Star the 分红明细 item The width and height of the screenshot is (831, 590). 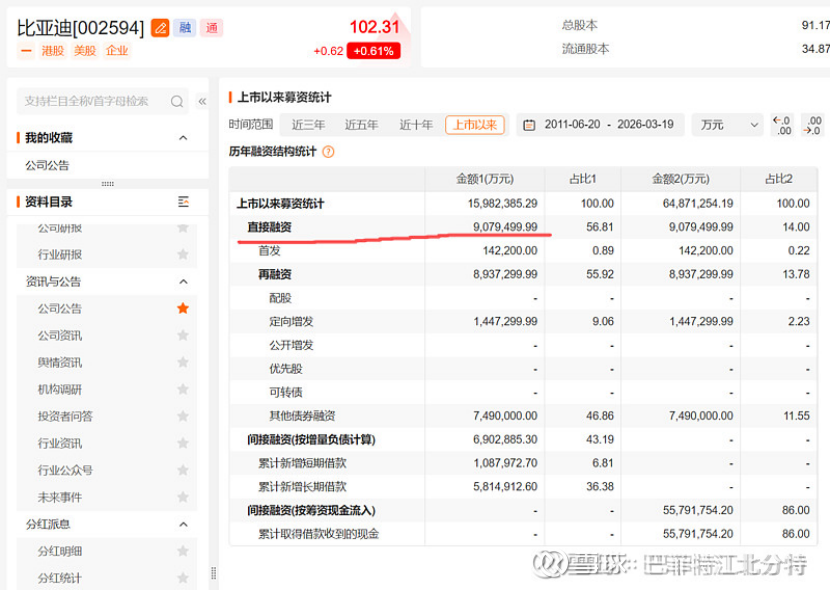(x=183, y=551)
